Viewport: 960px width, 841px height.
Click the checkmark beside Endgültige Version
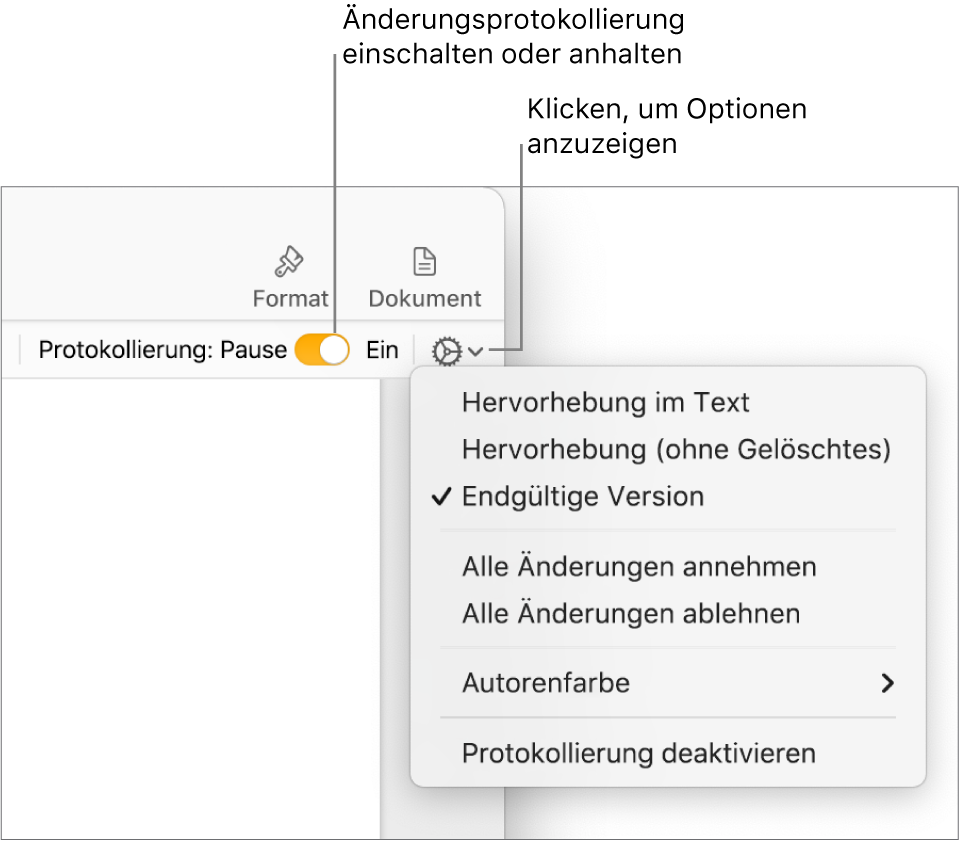(x=440, y=497)
